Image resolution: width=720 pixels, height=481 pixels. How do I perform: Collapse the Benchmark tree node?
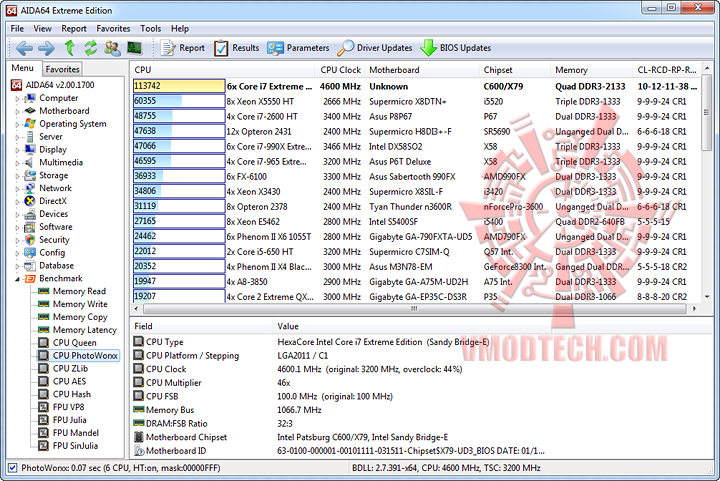[x=17, y=279]
